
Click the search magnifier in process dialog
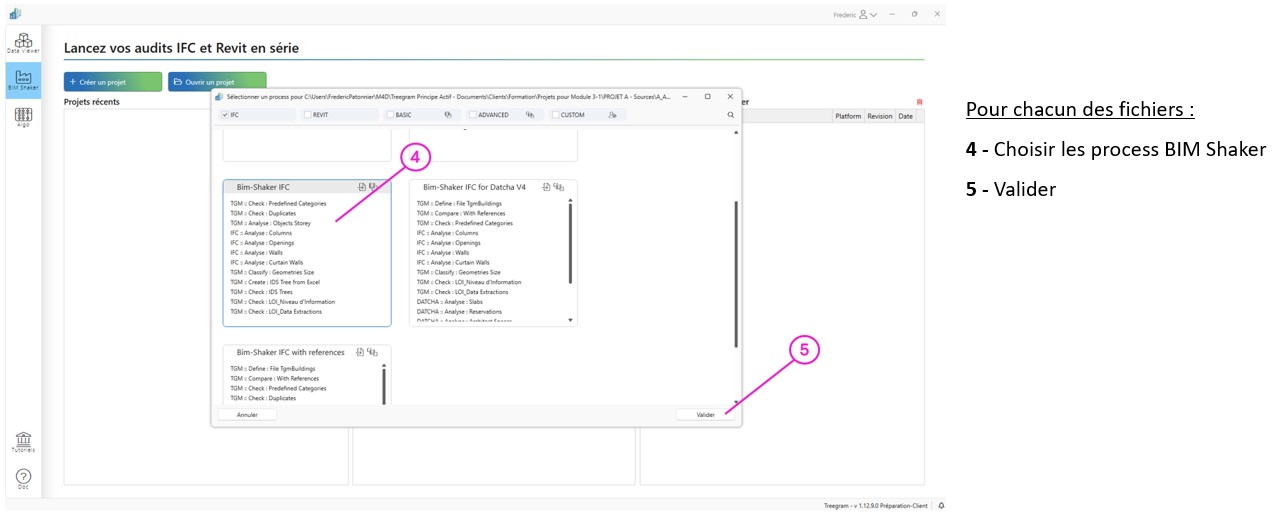pos(731,115)
